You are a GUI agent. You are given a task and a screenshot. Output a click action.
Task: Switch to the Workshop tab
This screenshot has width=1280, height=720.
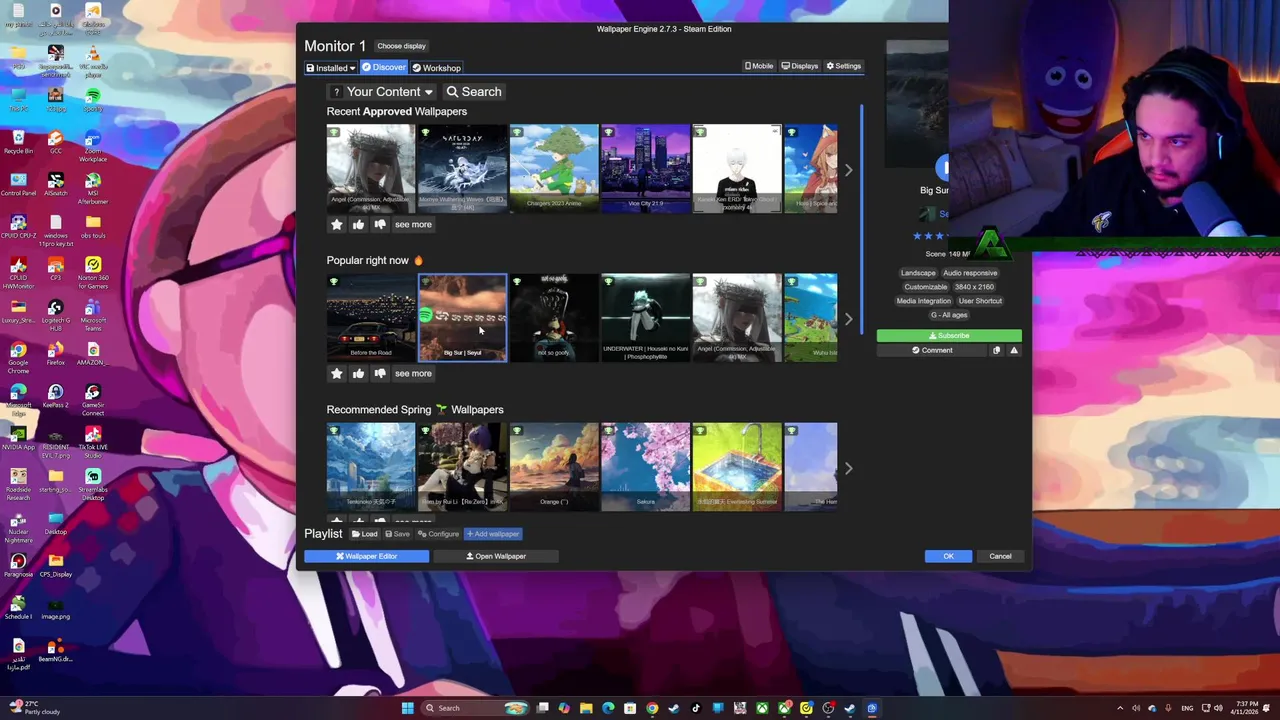click(436, 68)
